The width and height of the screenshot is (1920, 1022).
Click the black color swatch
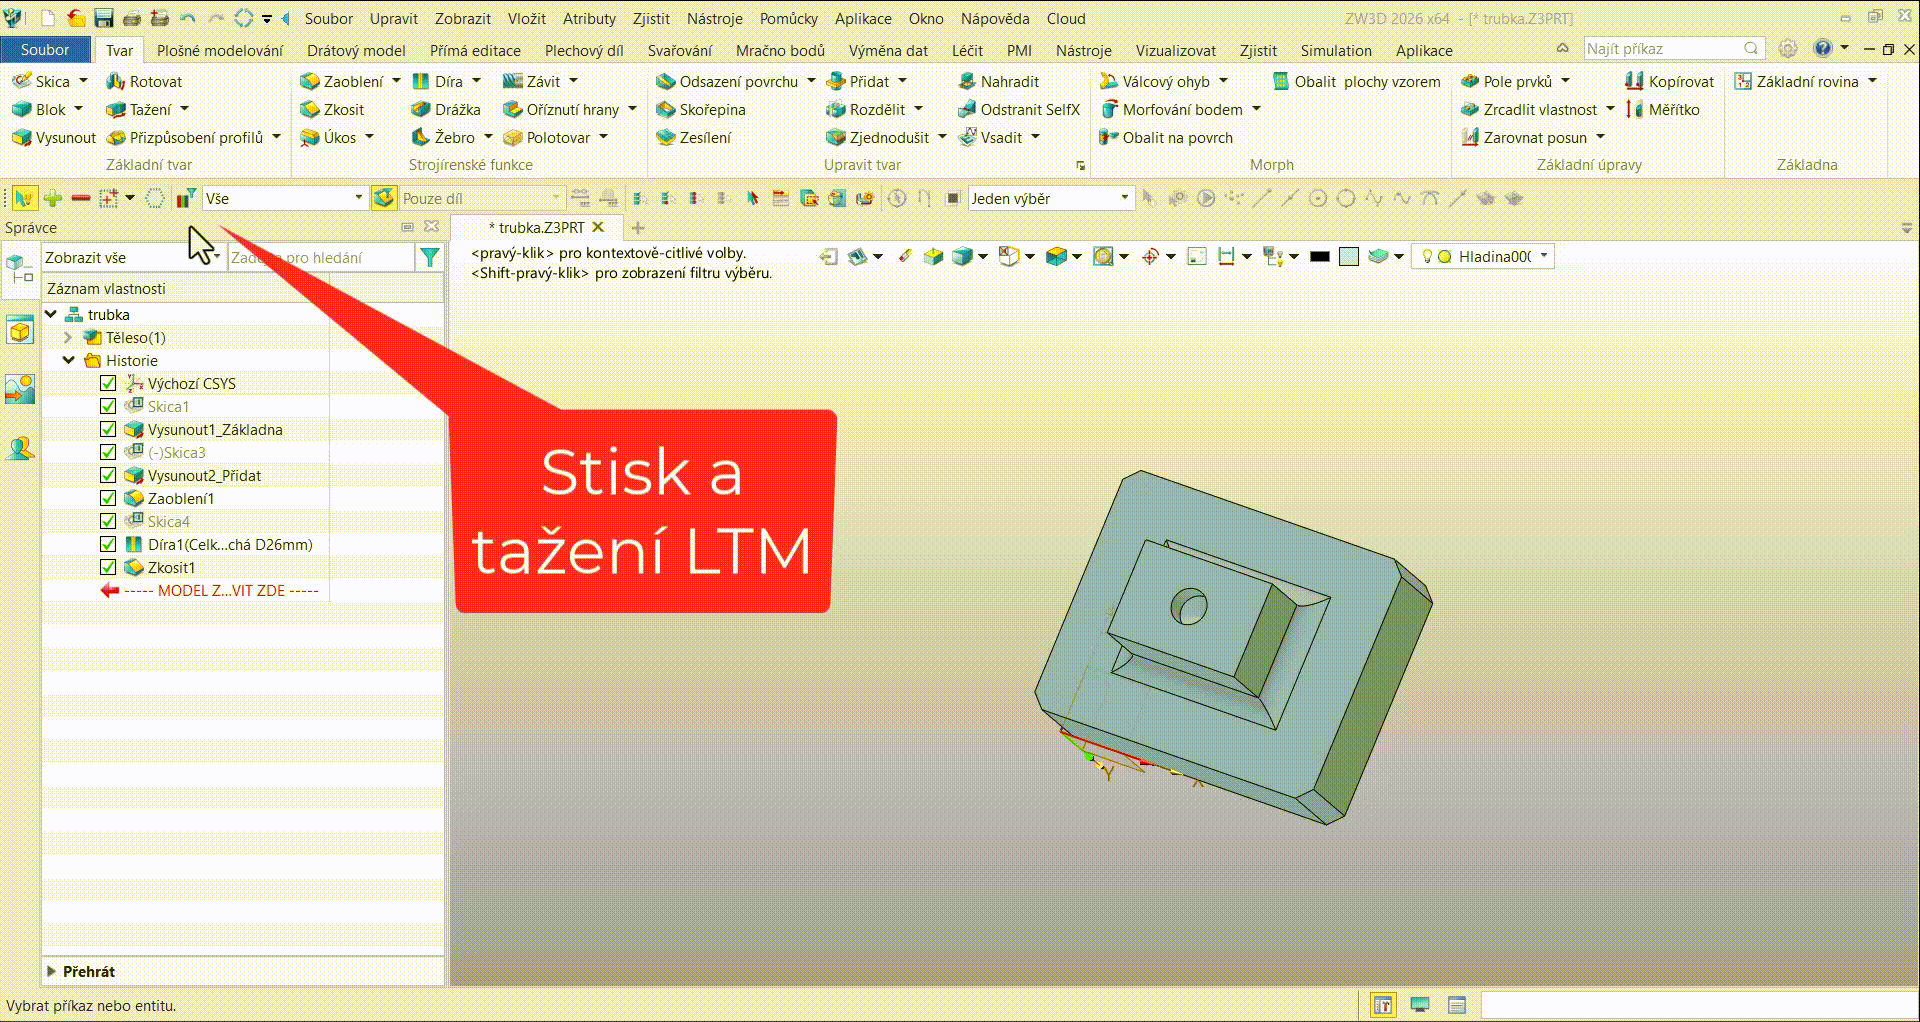click(x=1320, y=257)
